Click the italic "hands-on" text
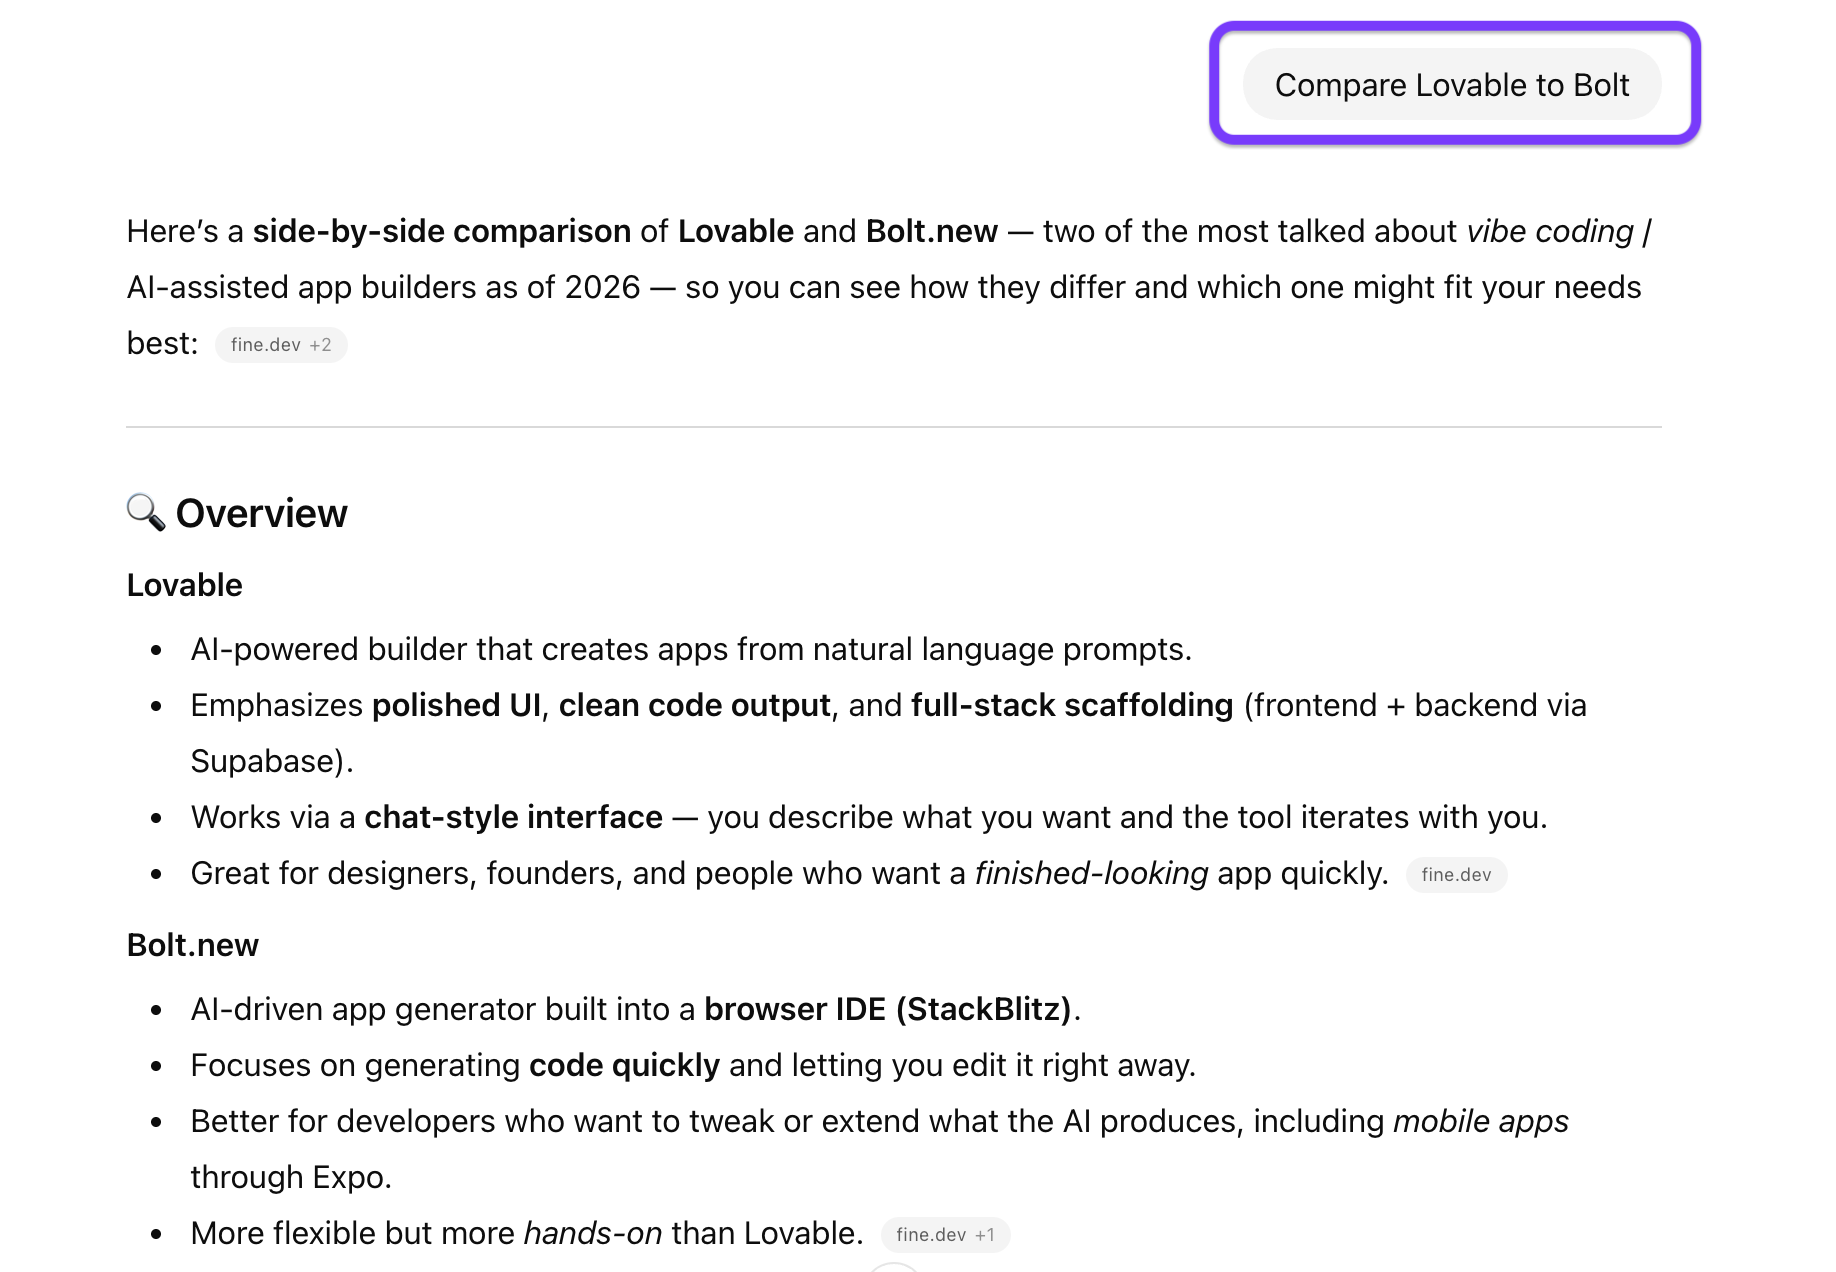The image size is (1836, 1272). (593, 1233)
